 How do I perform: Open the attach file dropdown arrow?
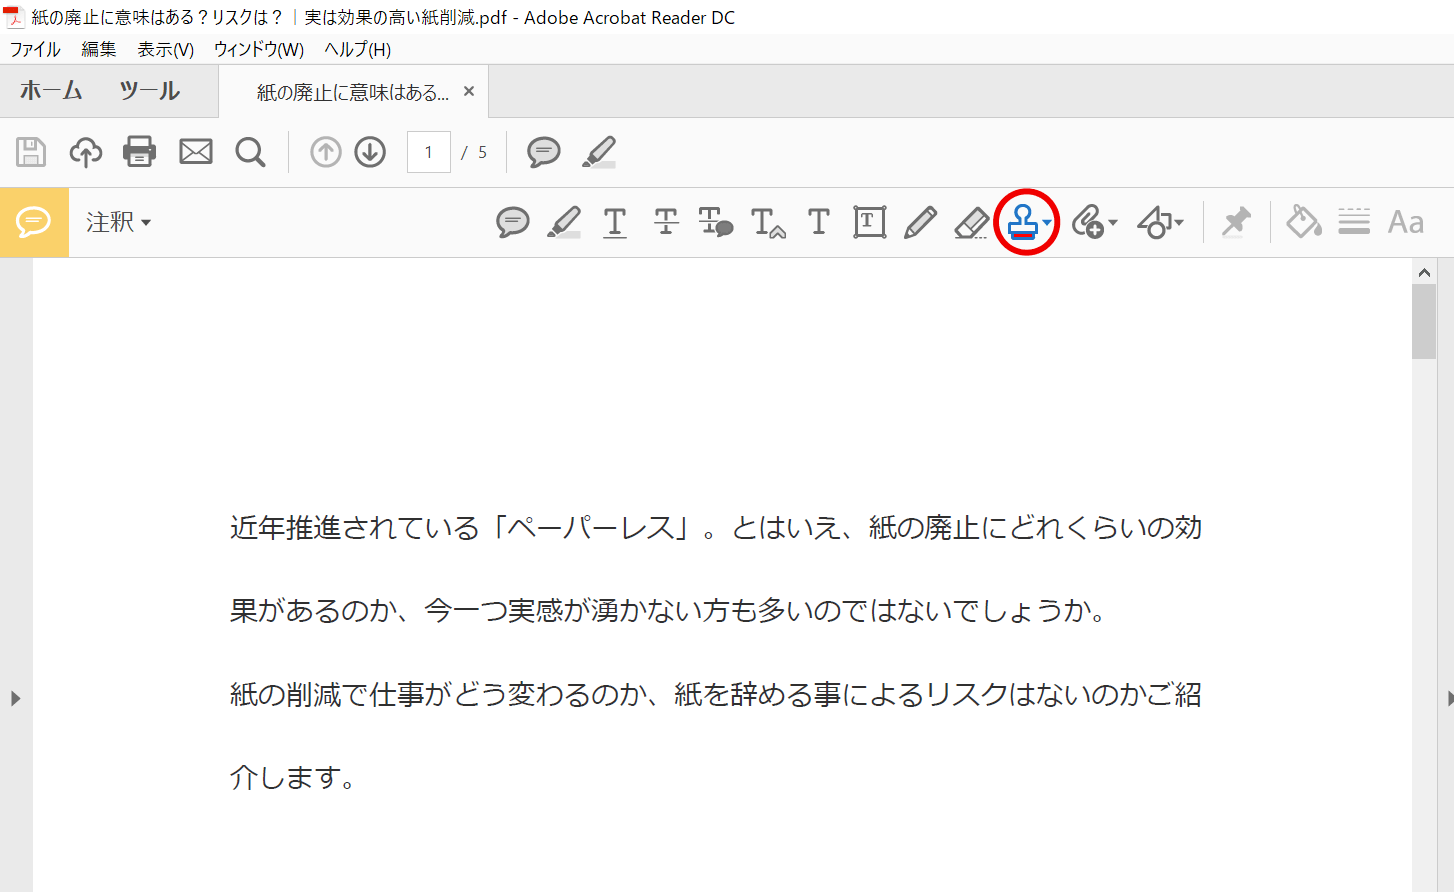(x=1113, y=223)
